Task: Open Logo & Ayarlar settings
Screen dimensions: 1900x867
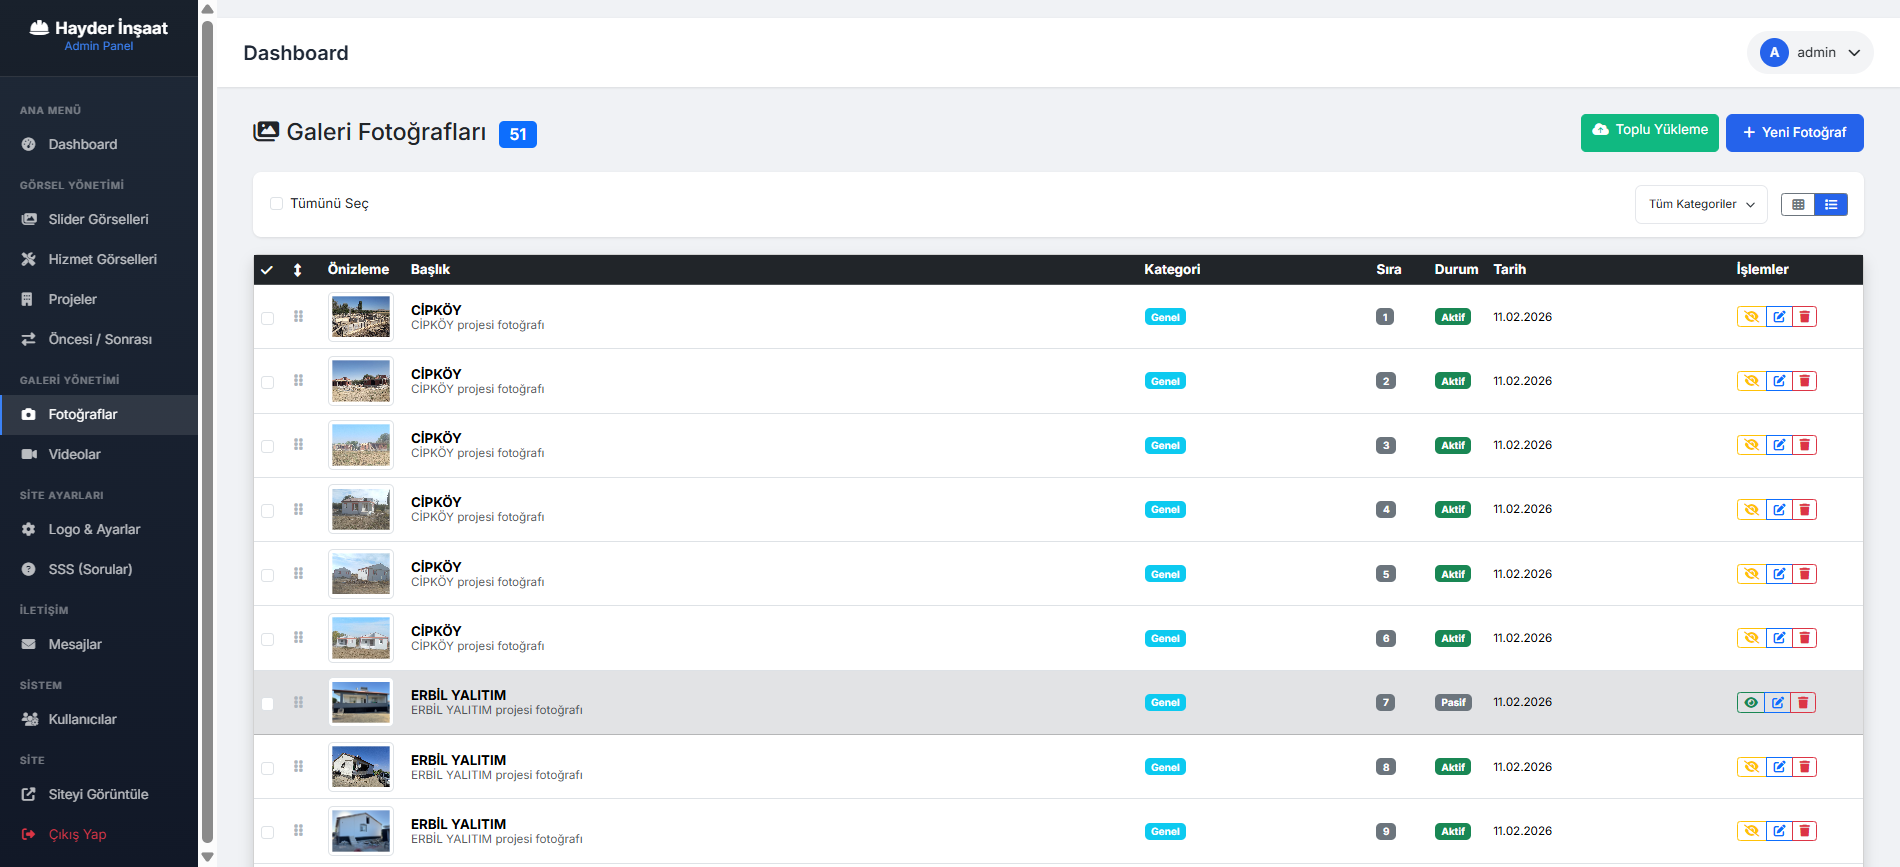Action: tap(99, 530)
